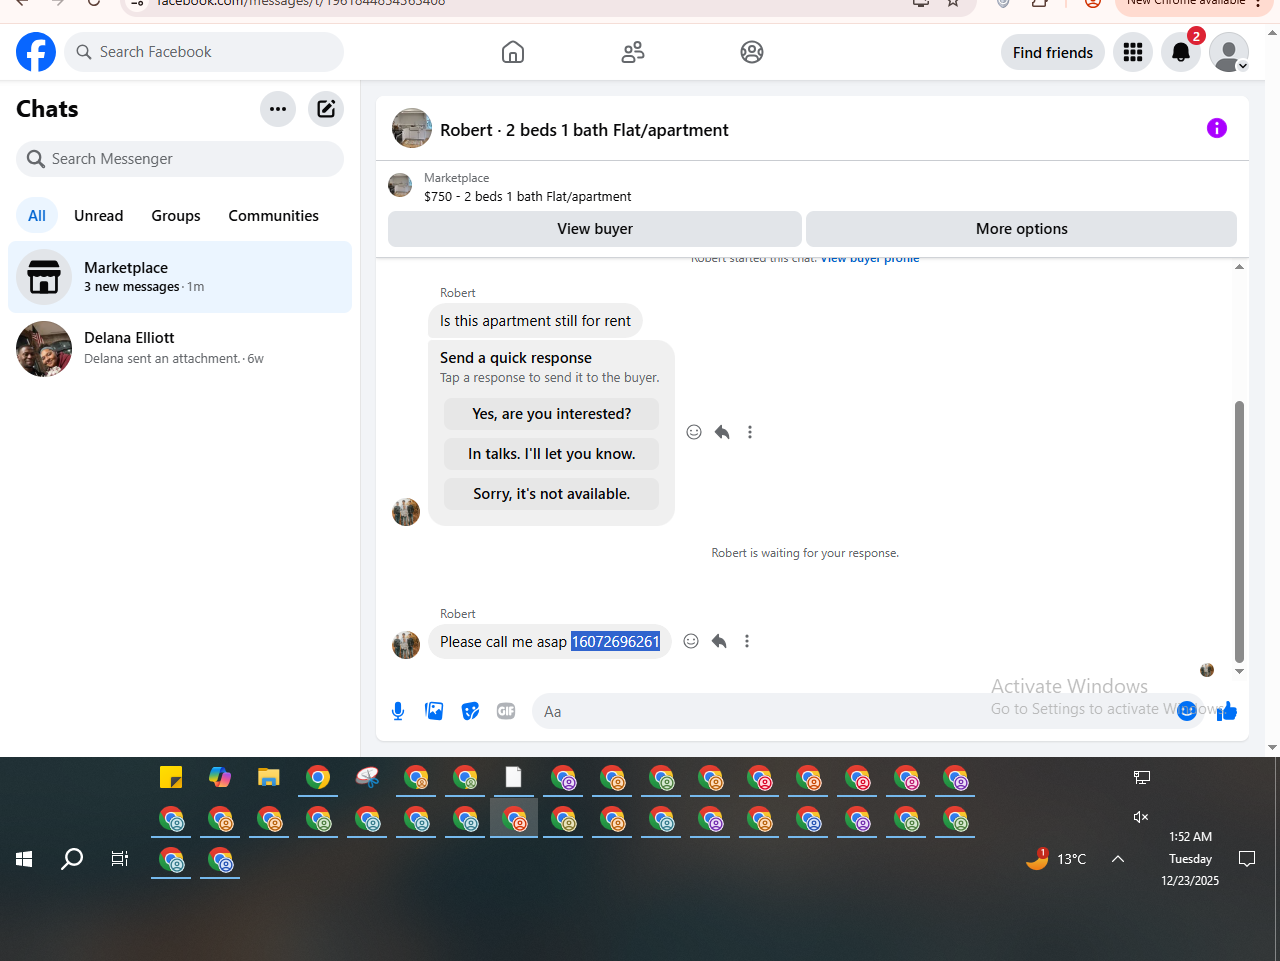
Task: Switch to the Unread tab
Action: pyautogui.click(x=99, y=216)
